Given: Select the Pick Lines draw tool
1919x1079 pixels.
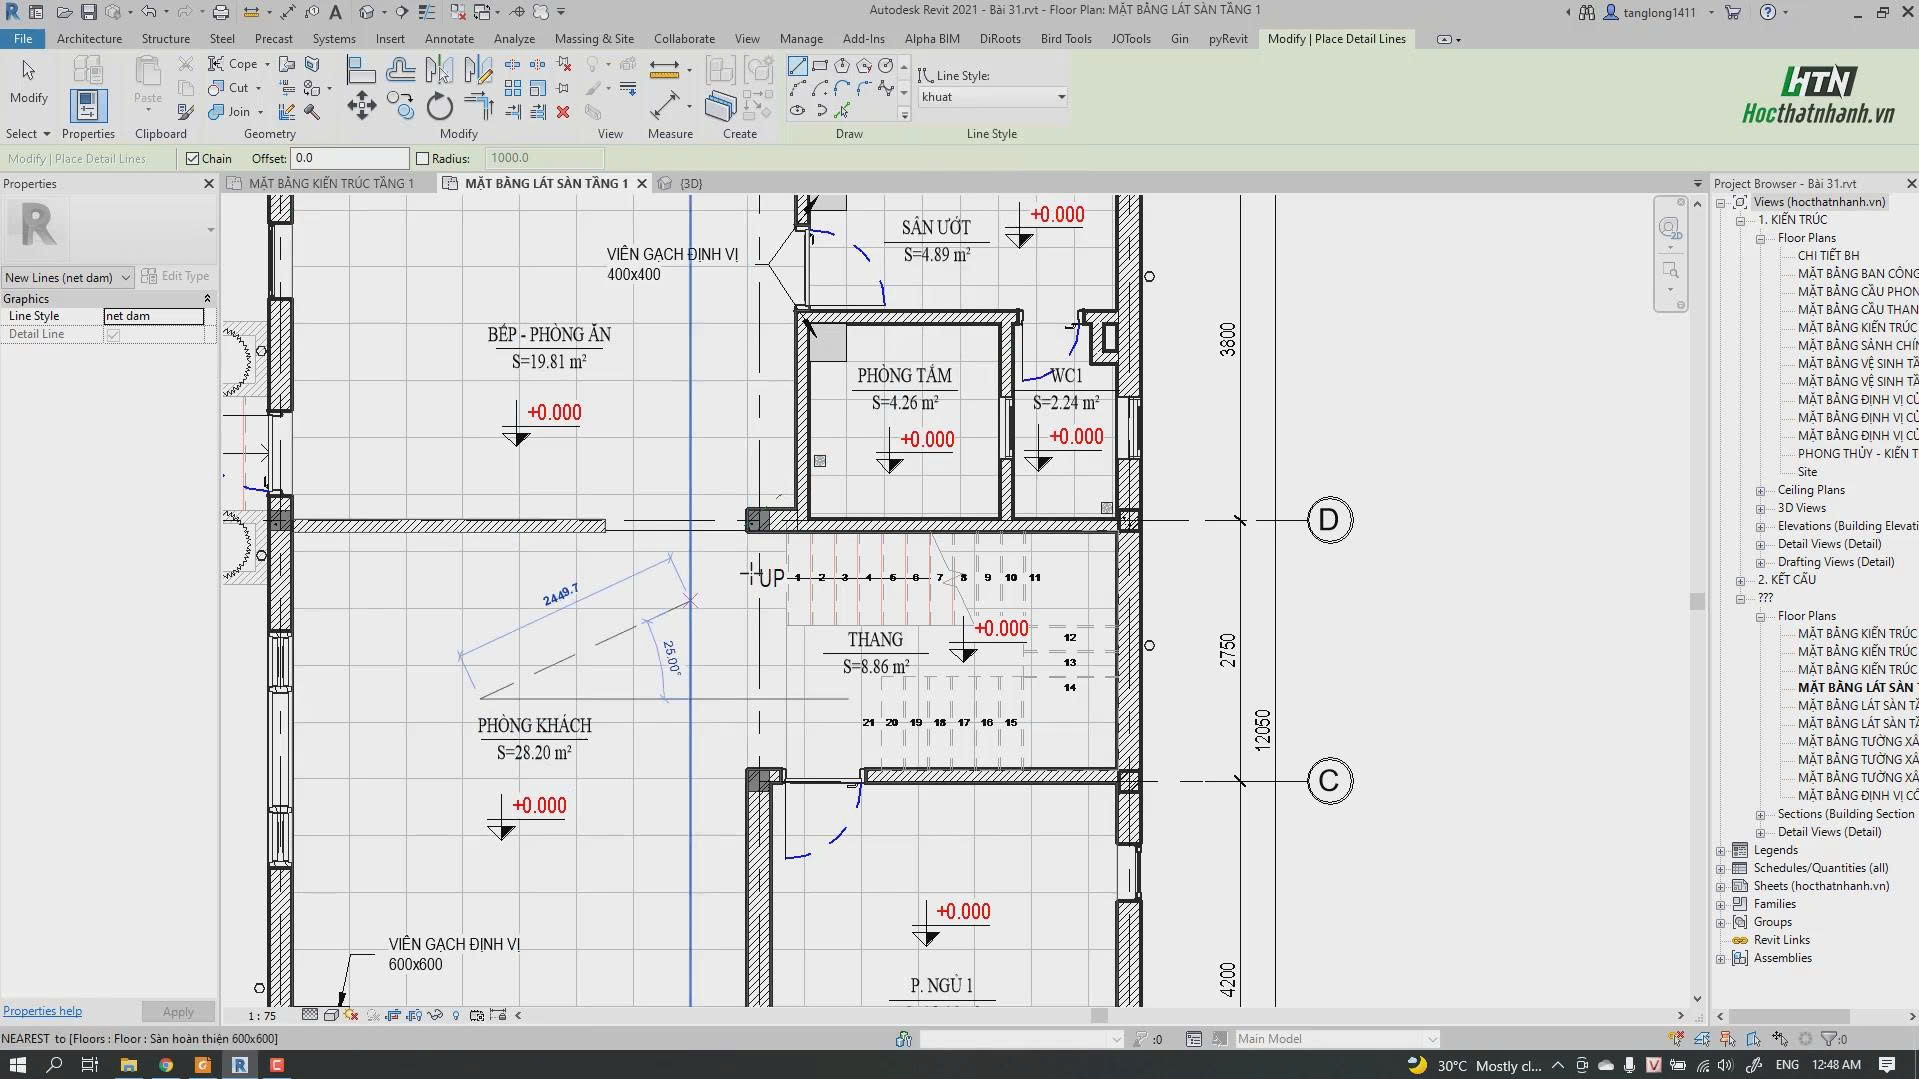Looking at the screenshot, I should click(842, 110).
